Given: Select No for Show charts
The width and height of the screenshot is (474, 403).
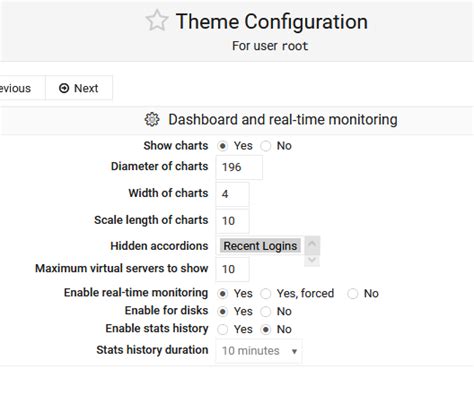Looking at the screenshot, I should click(266, 146).
